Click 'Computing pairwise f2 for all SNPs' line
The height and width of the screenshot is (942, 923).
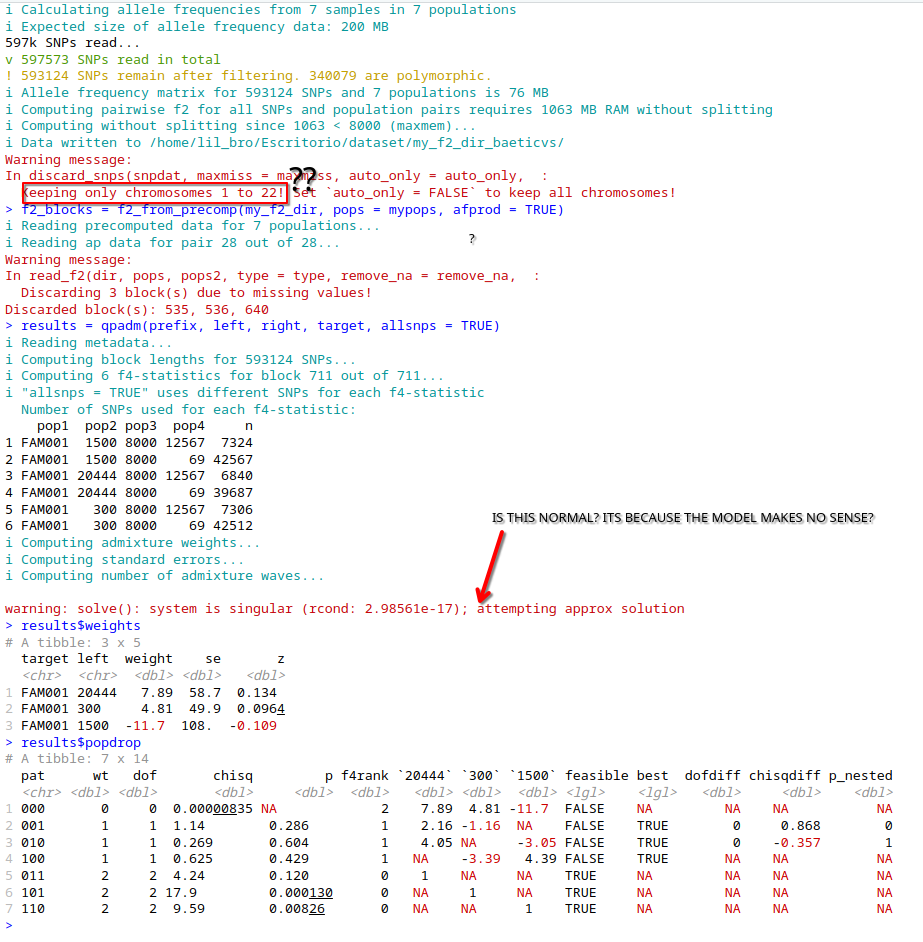pos(389,109)
